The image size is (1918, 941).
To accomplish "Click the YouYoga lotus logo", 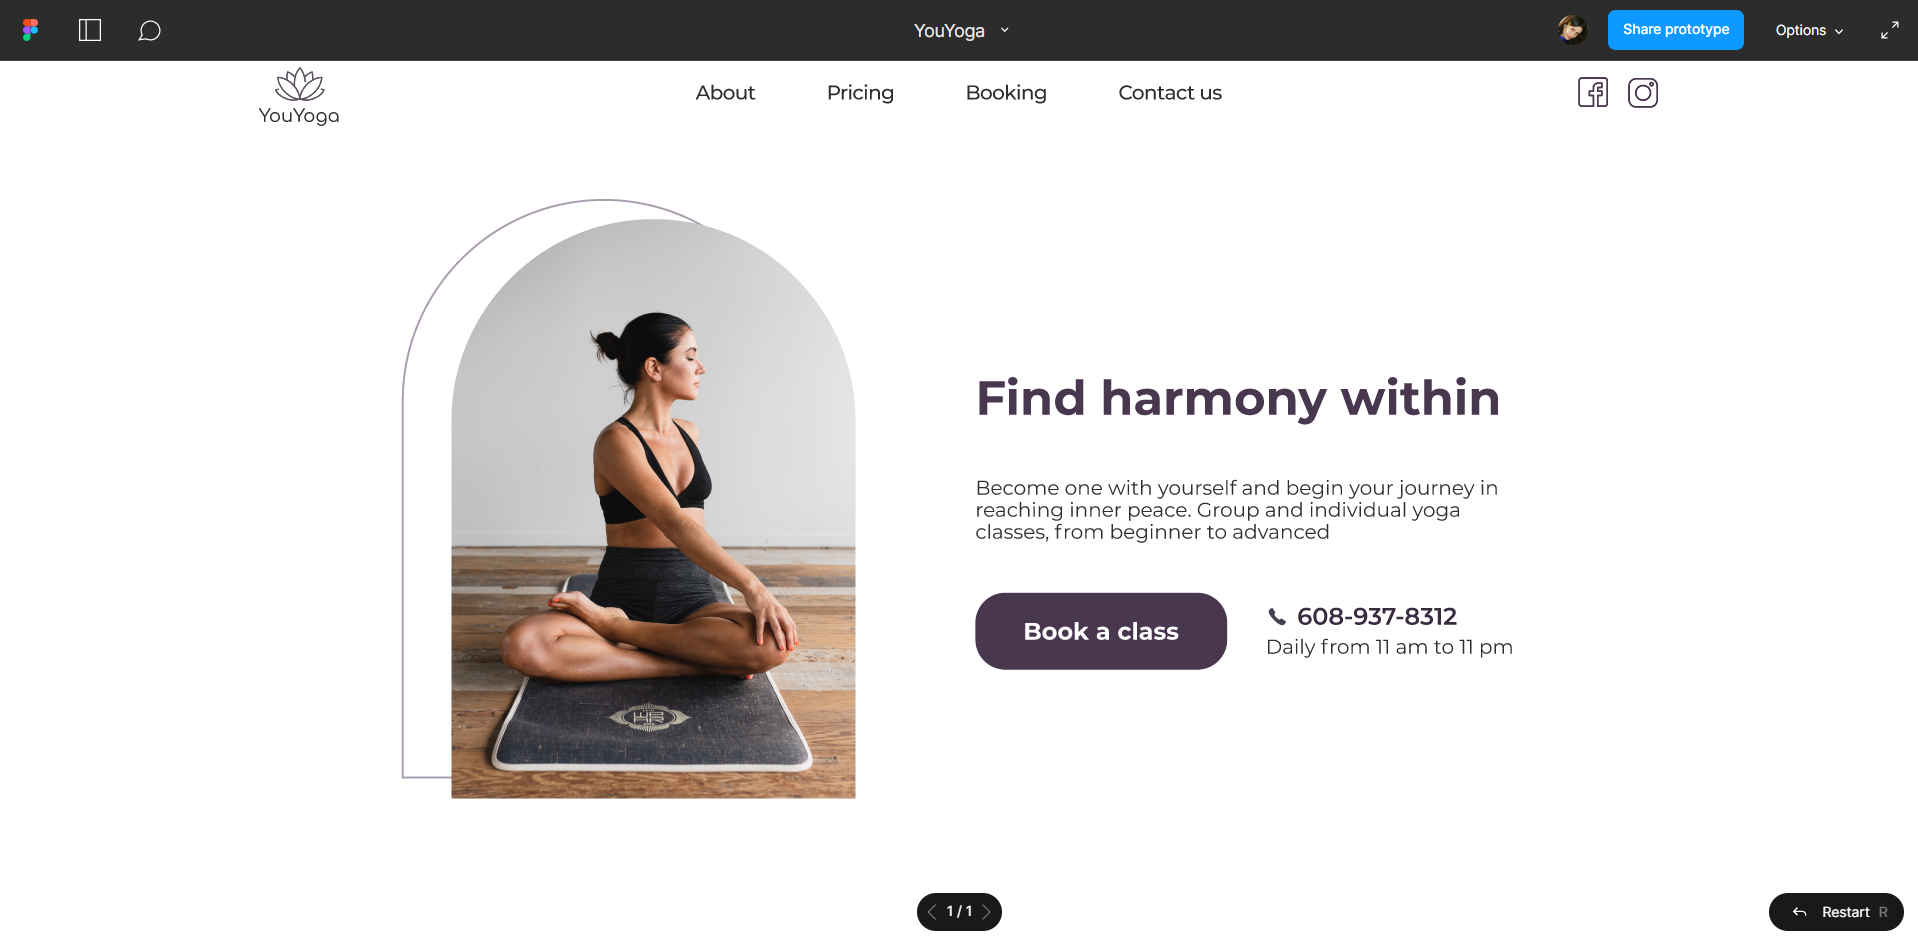I will pos(299,97).
